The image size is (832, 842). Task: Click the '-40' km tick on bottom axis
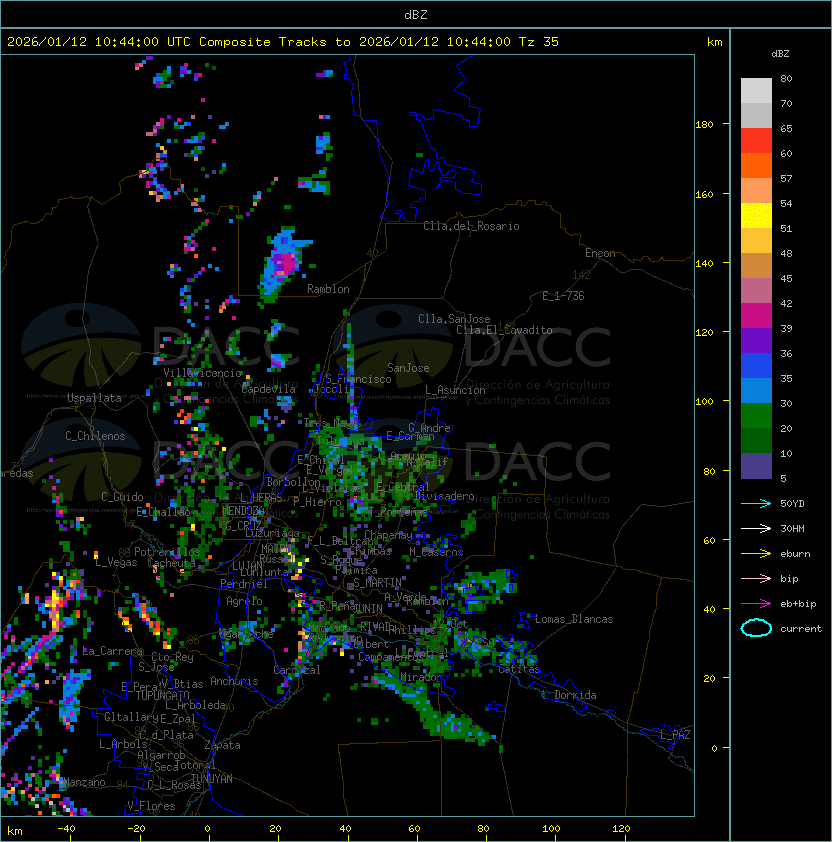66,829
